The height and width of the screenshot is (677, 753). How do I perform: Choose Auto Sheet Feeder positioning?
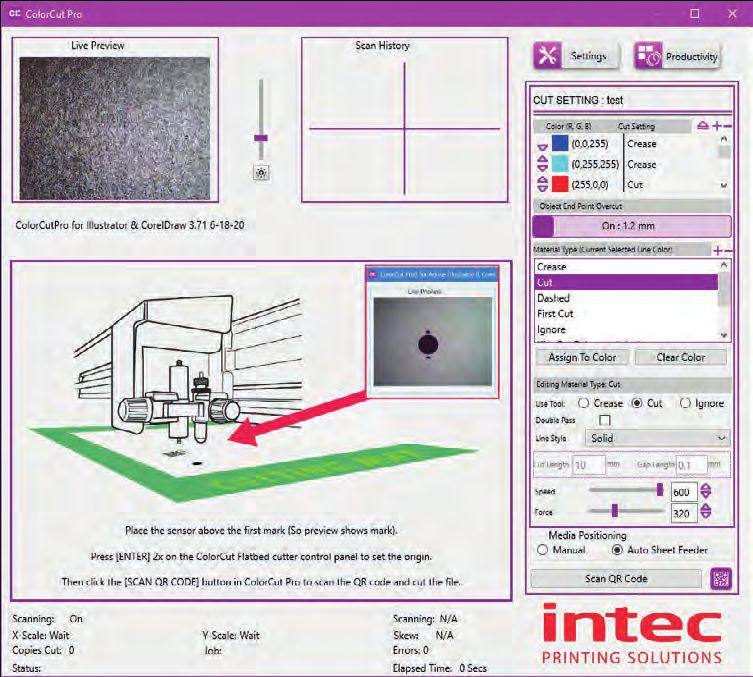coord(617,550)
